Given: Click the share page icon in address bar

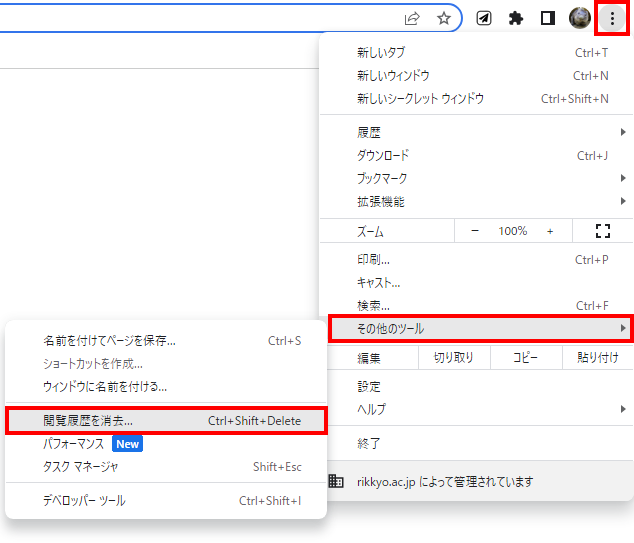Looking at the screenshot, I should pyautogui.click(x=412, y=18).
